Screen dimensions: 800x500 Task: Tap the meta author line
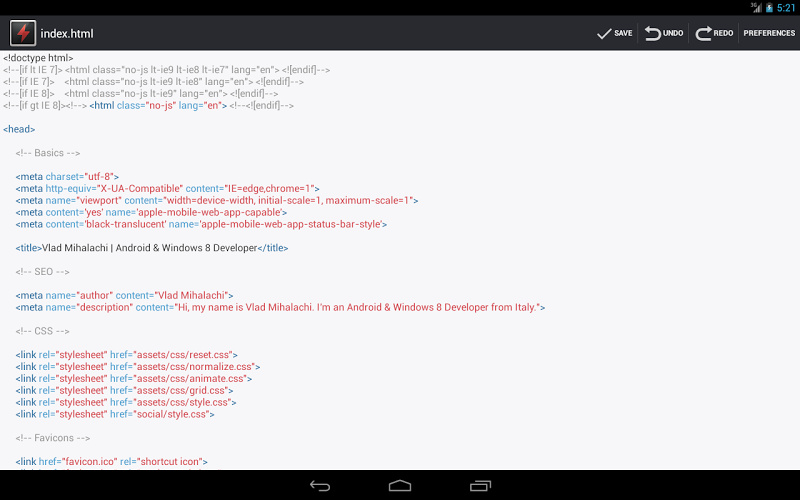click(124, 295)
